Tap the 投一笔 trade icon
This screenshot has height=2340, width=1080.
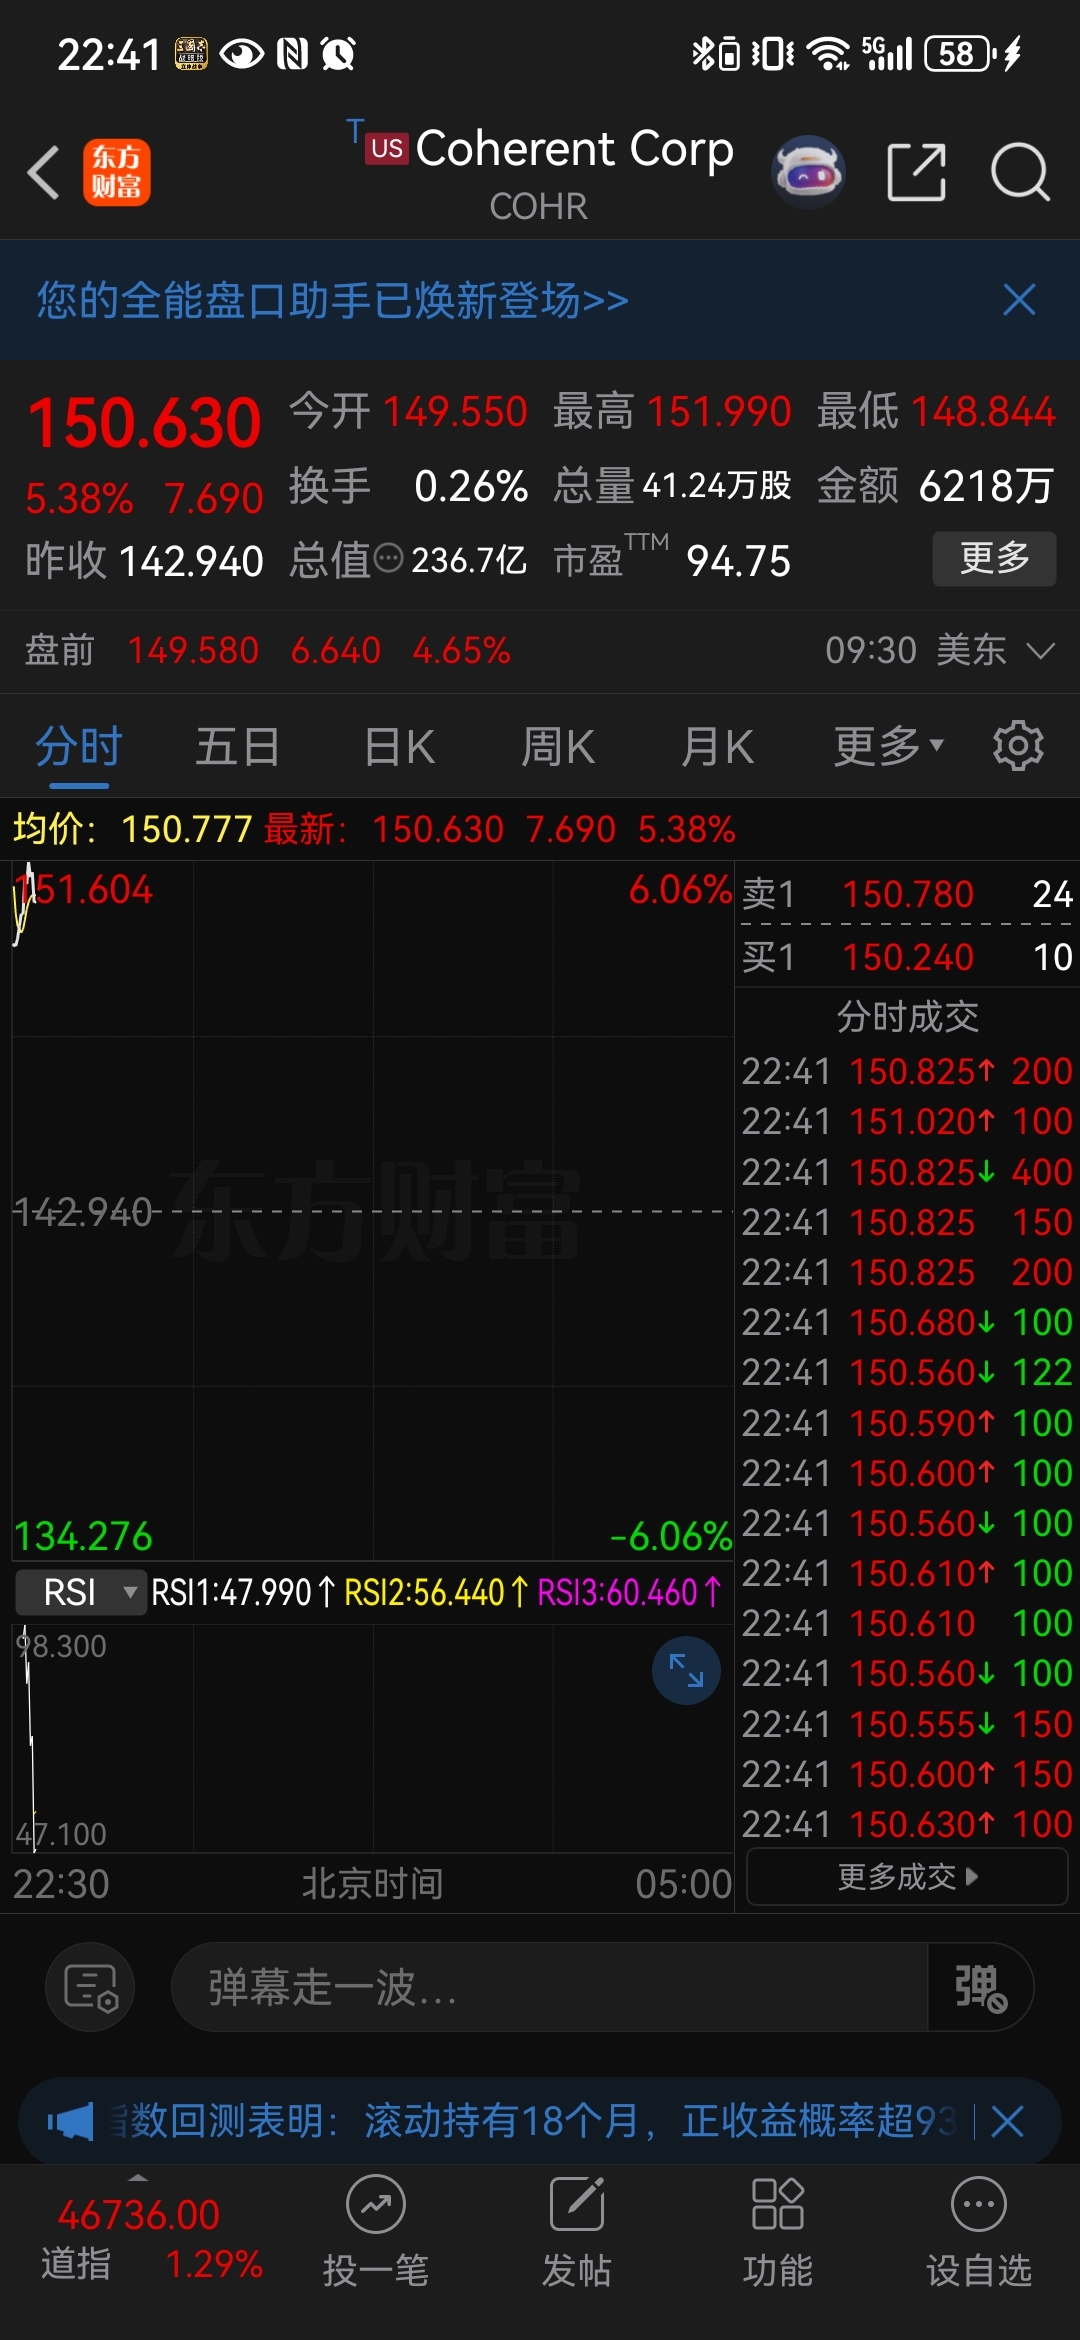coord(376,2230)
